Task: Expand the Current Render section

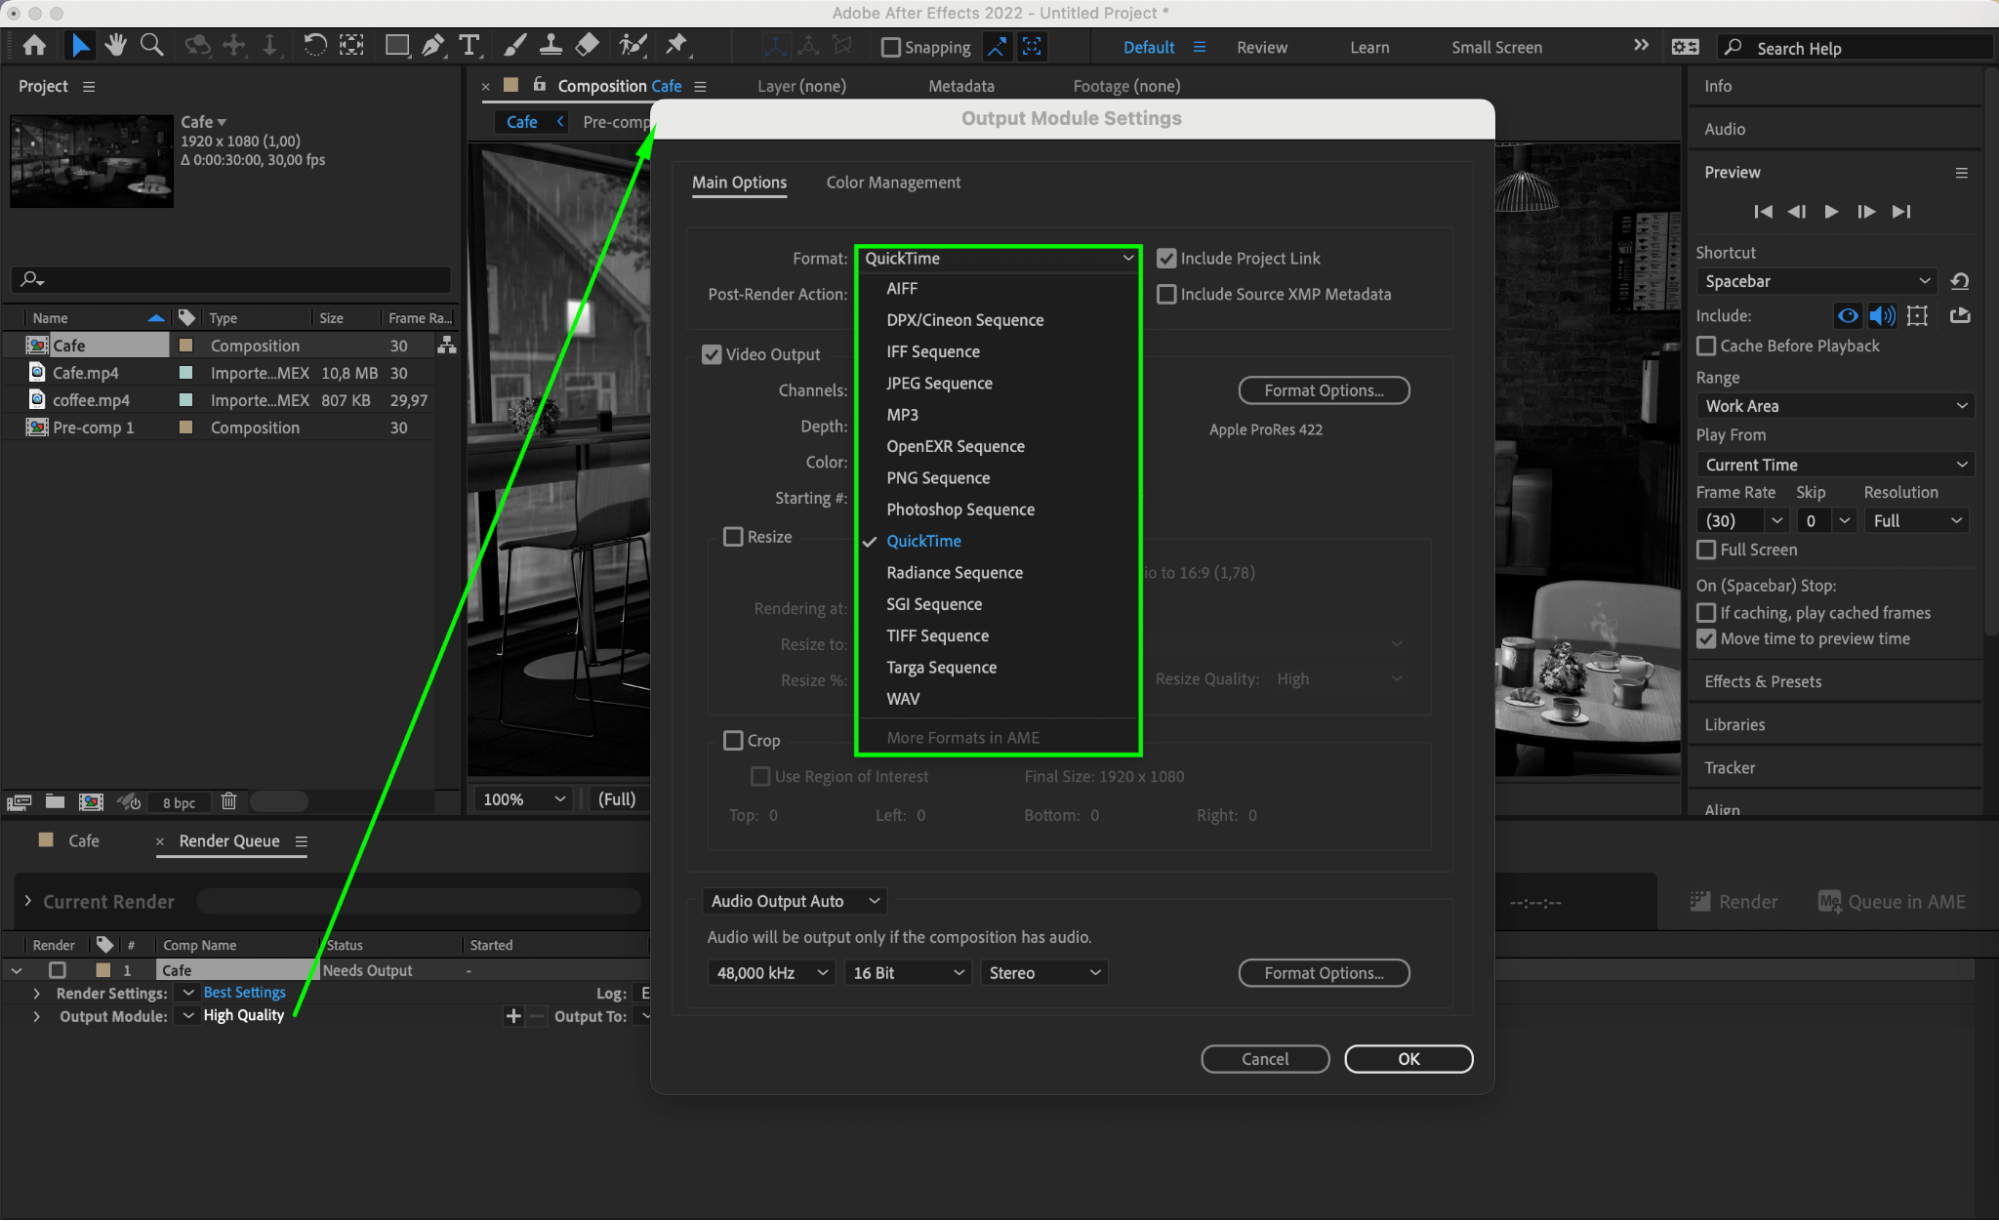Action: point(28,901)
